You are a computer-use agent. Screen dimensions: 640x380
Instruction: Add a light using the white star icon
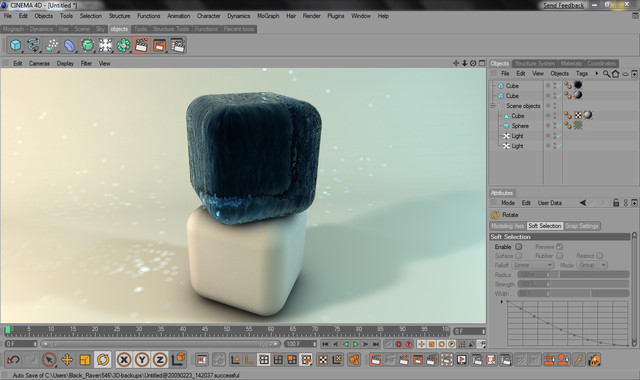click(x=105, y=45)
